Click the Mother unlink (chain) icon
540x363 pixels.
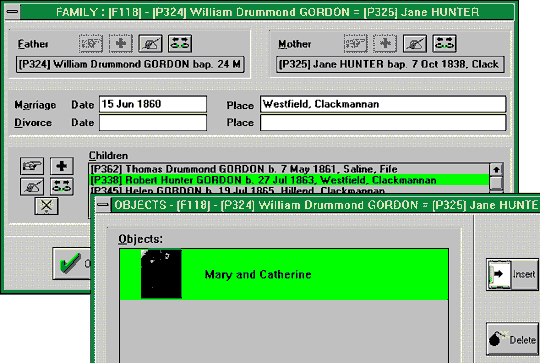tap(444, 44)
